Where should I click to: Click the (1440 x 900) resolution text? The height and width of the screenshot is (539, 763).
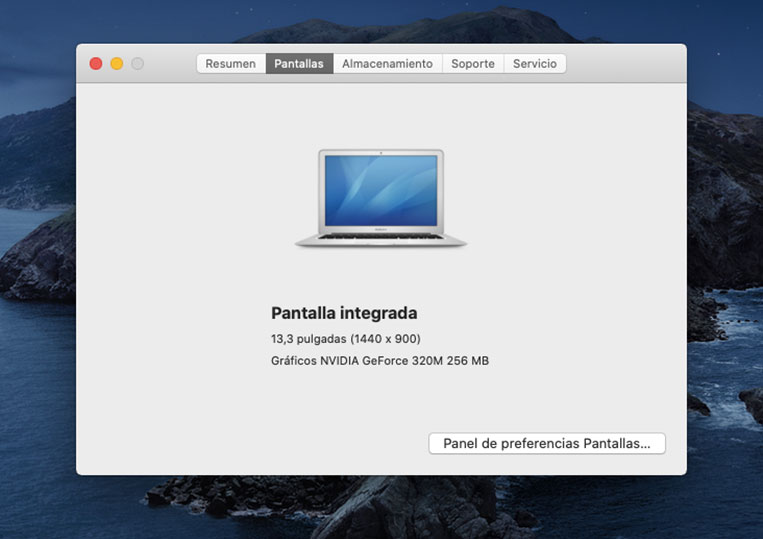tap(385, 339)
